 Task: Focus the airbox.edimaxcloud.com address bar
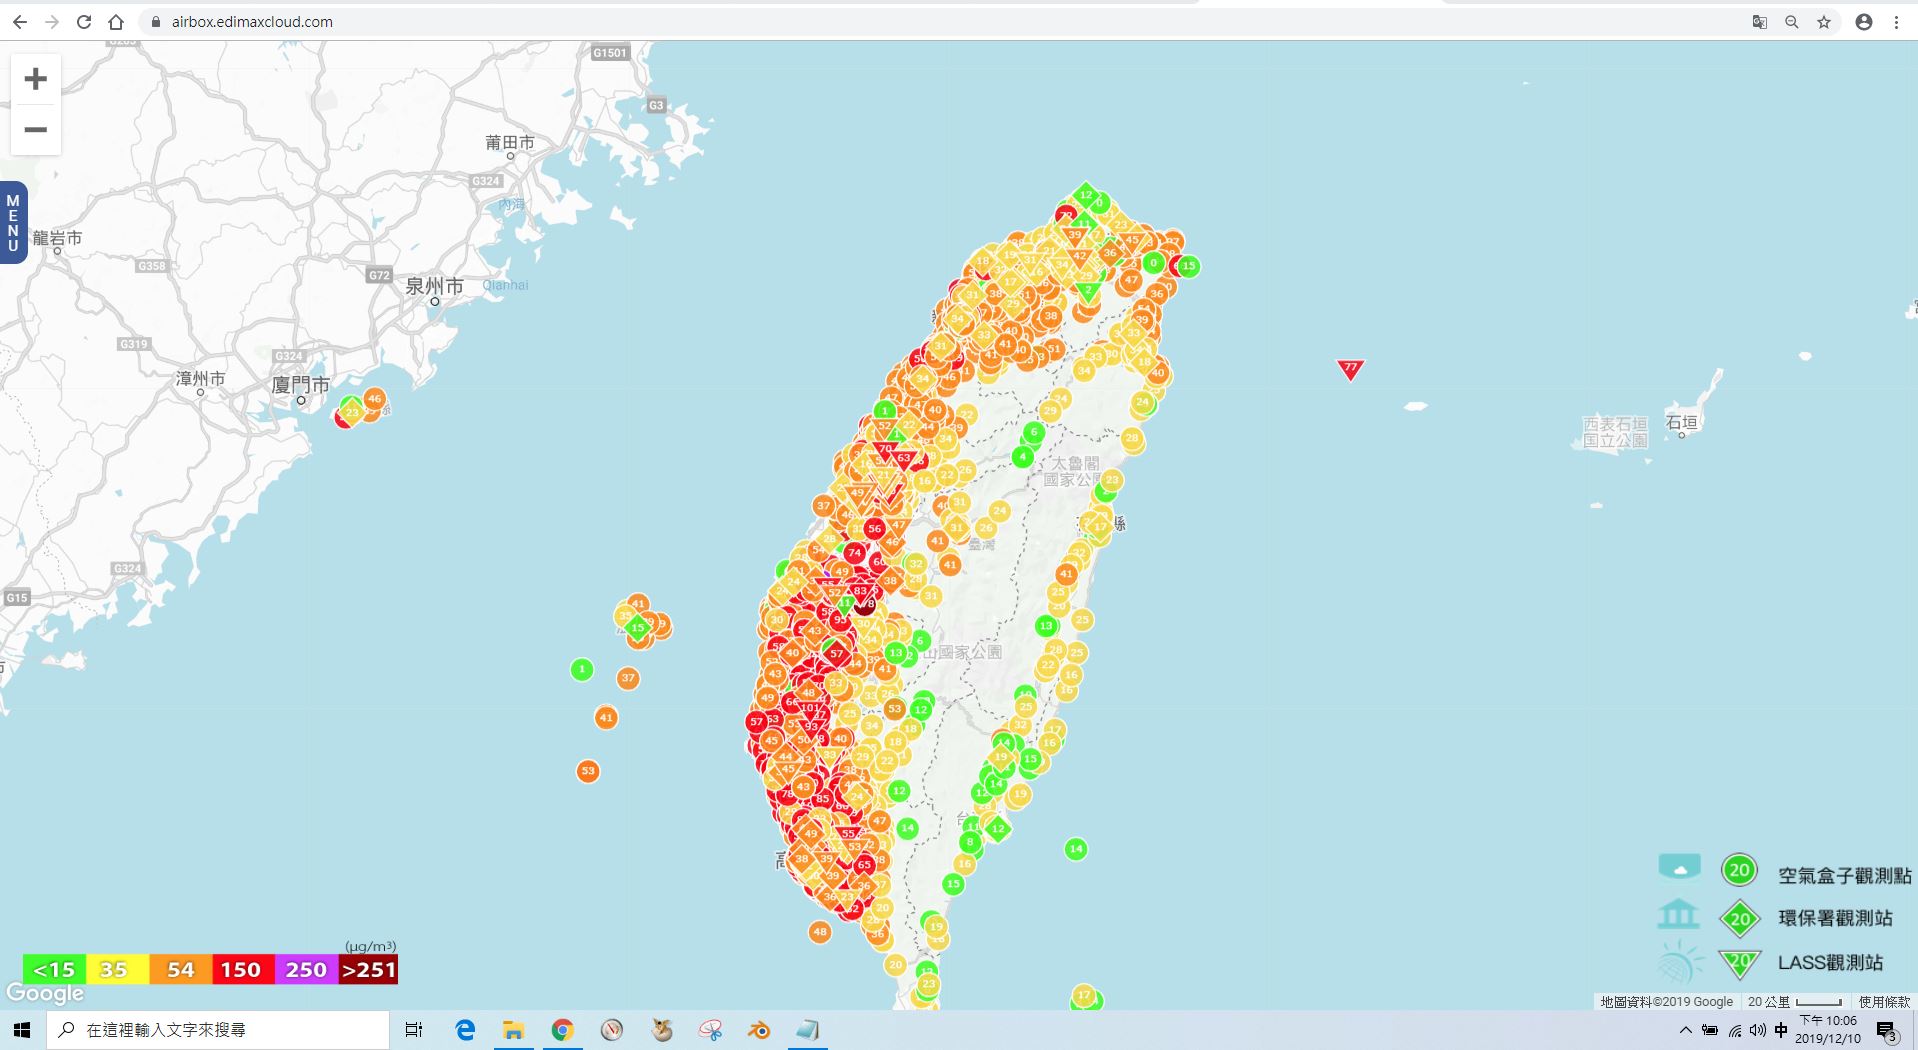tap(940, 22)
